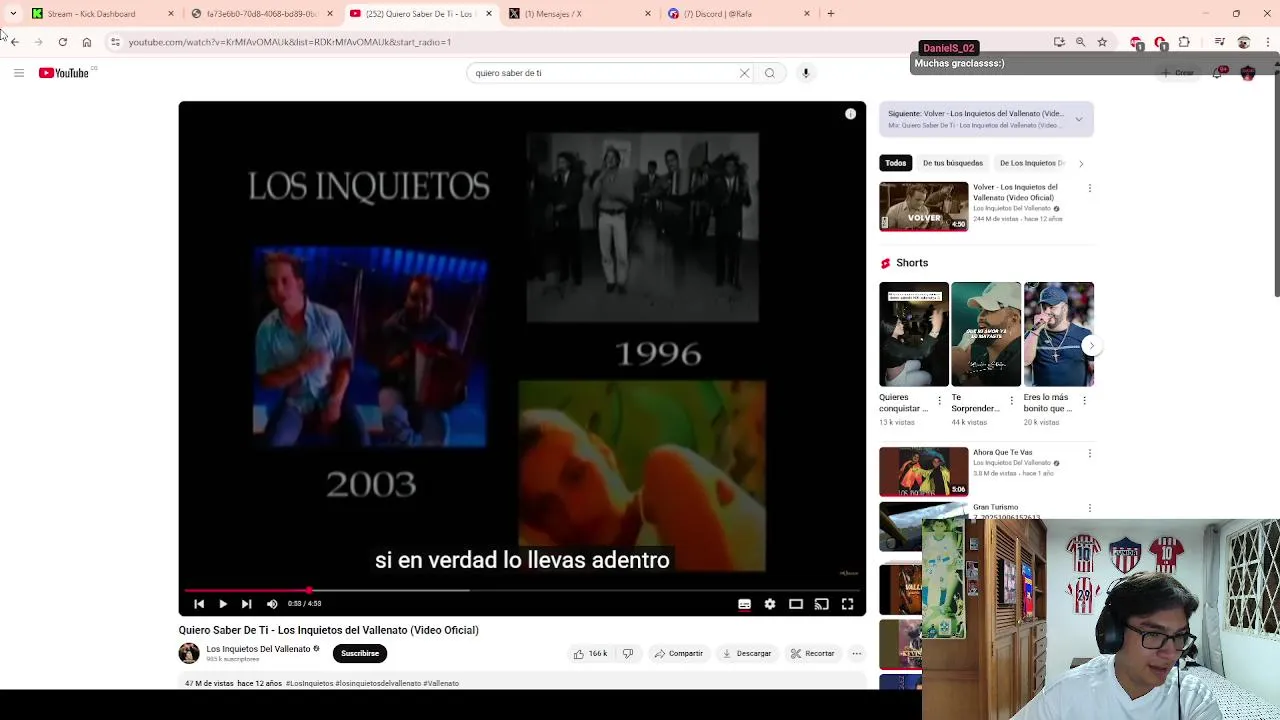Image resolution: width=1280 pixels, height=720 pixels.
Task: Seek on the red video progress bar
Action: click(x=522, y=590)
